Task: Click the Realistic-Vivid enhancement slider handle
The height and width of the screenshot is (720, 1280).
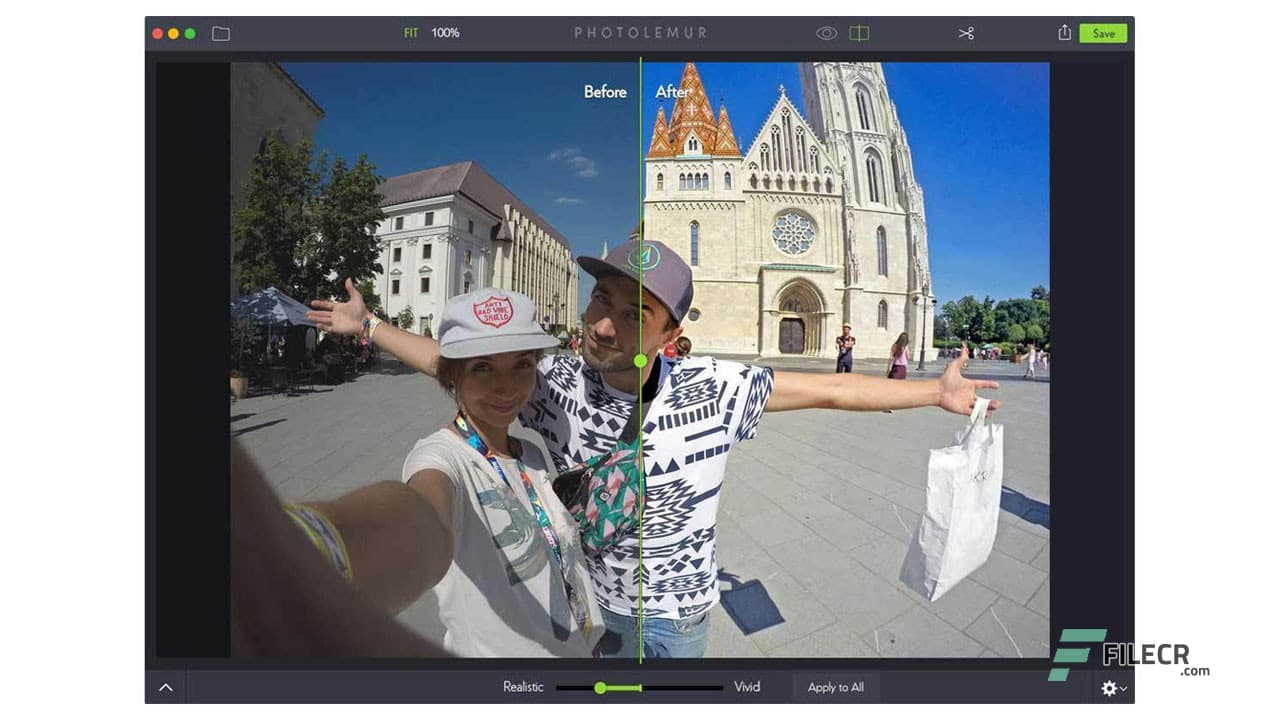Action: coord(601,687)
